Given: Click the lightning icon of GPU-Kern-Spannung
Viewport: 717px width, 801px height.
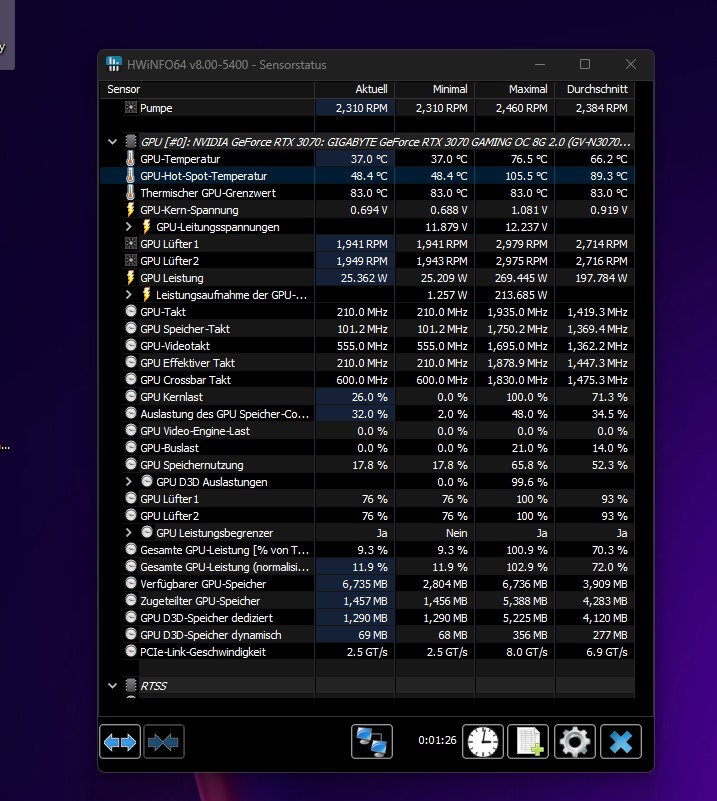Looking at the screenshot, I should pyautogui.click(x=130, y=209).
